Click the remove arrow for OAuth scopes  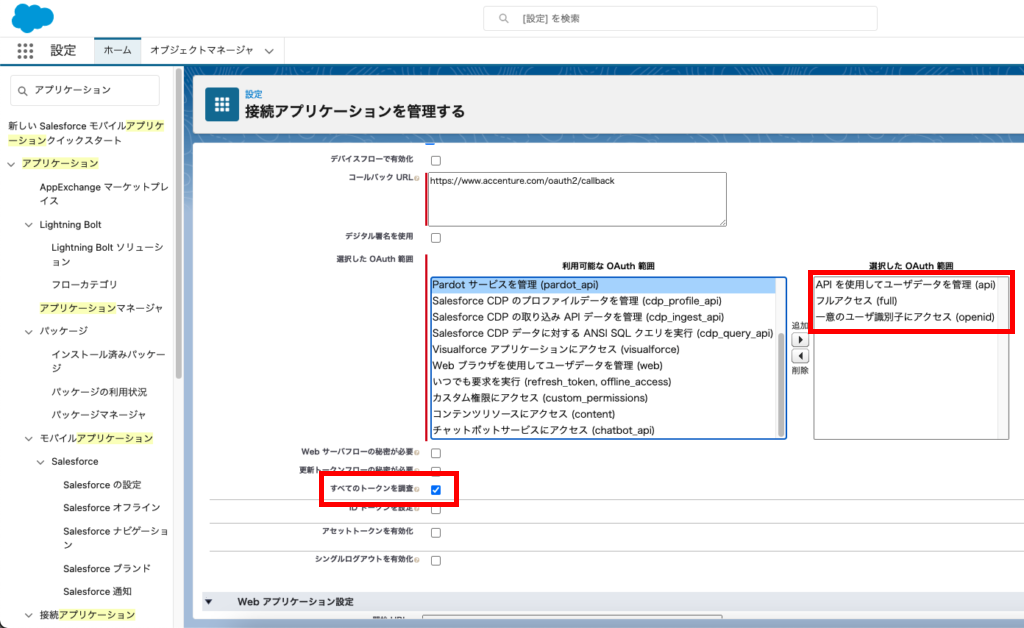800,356
